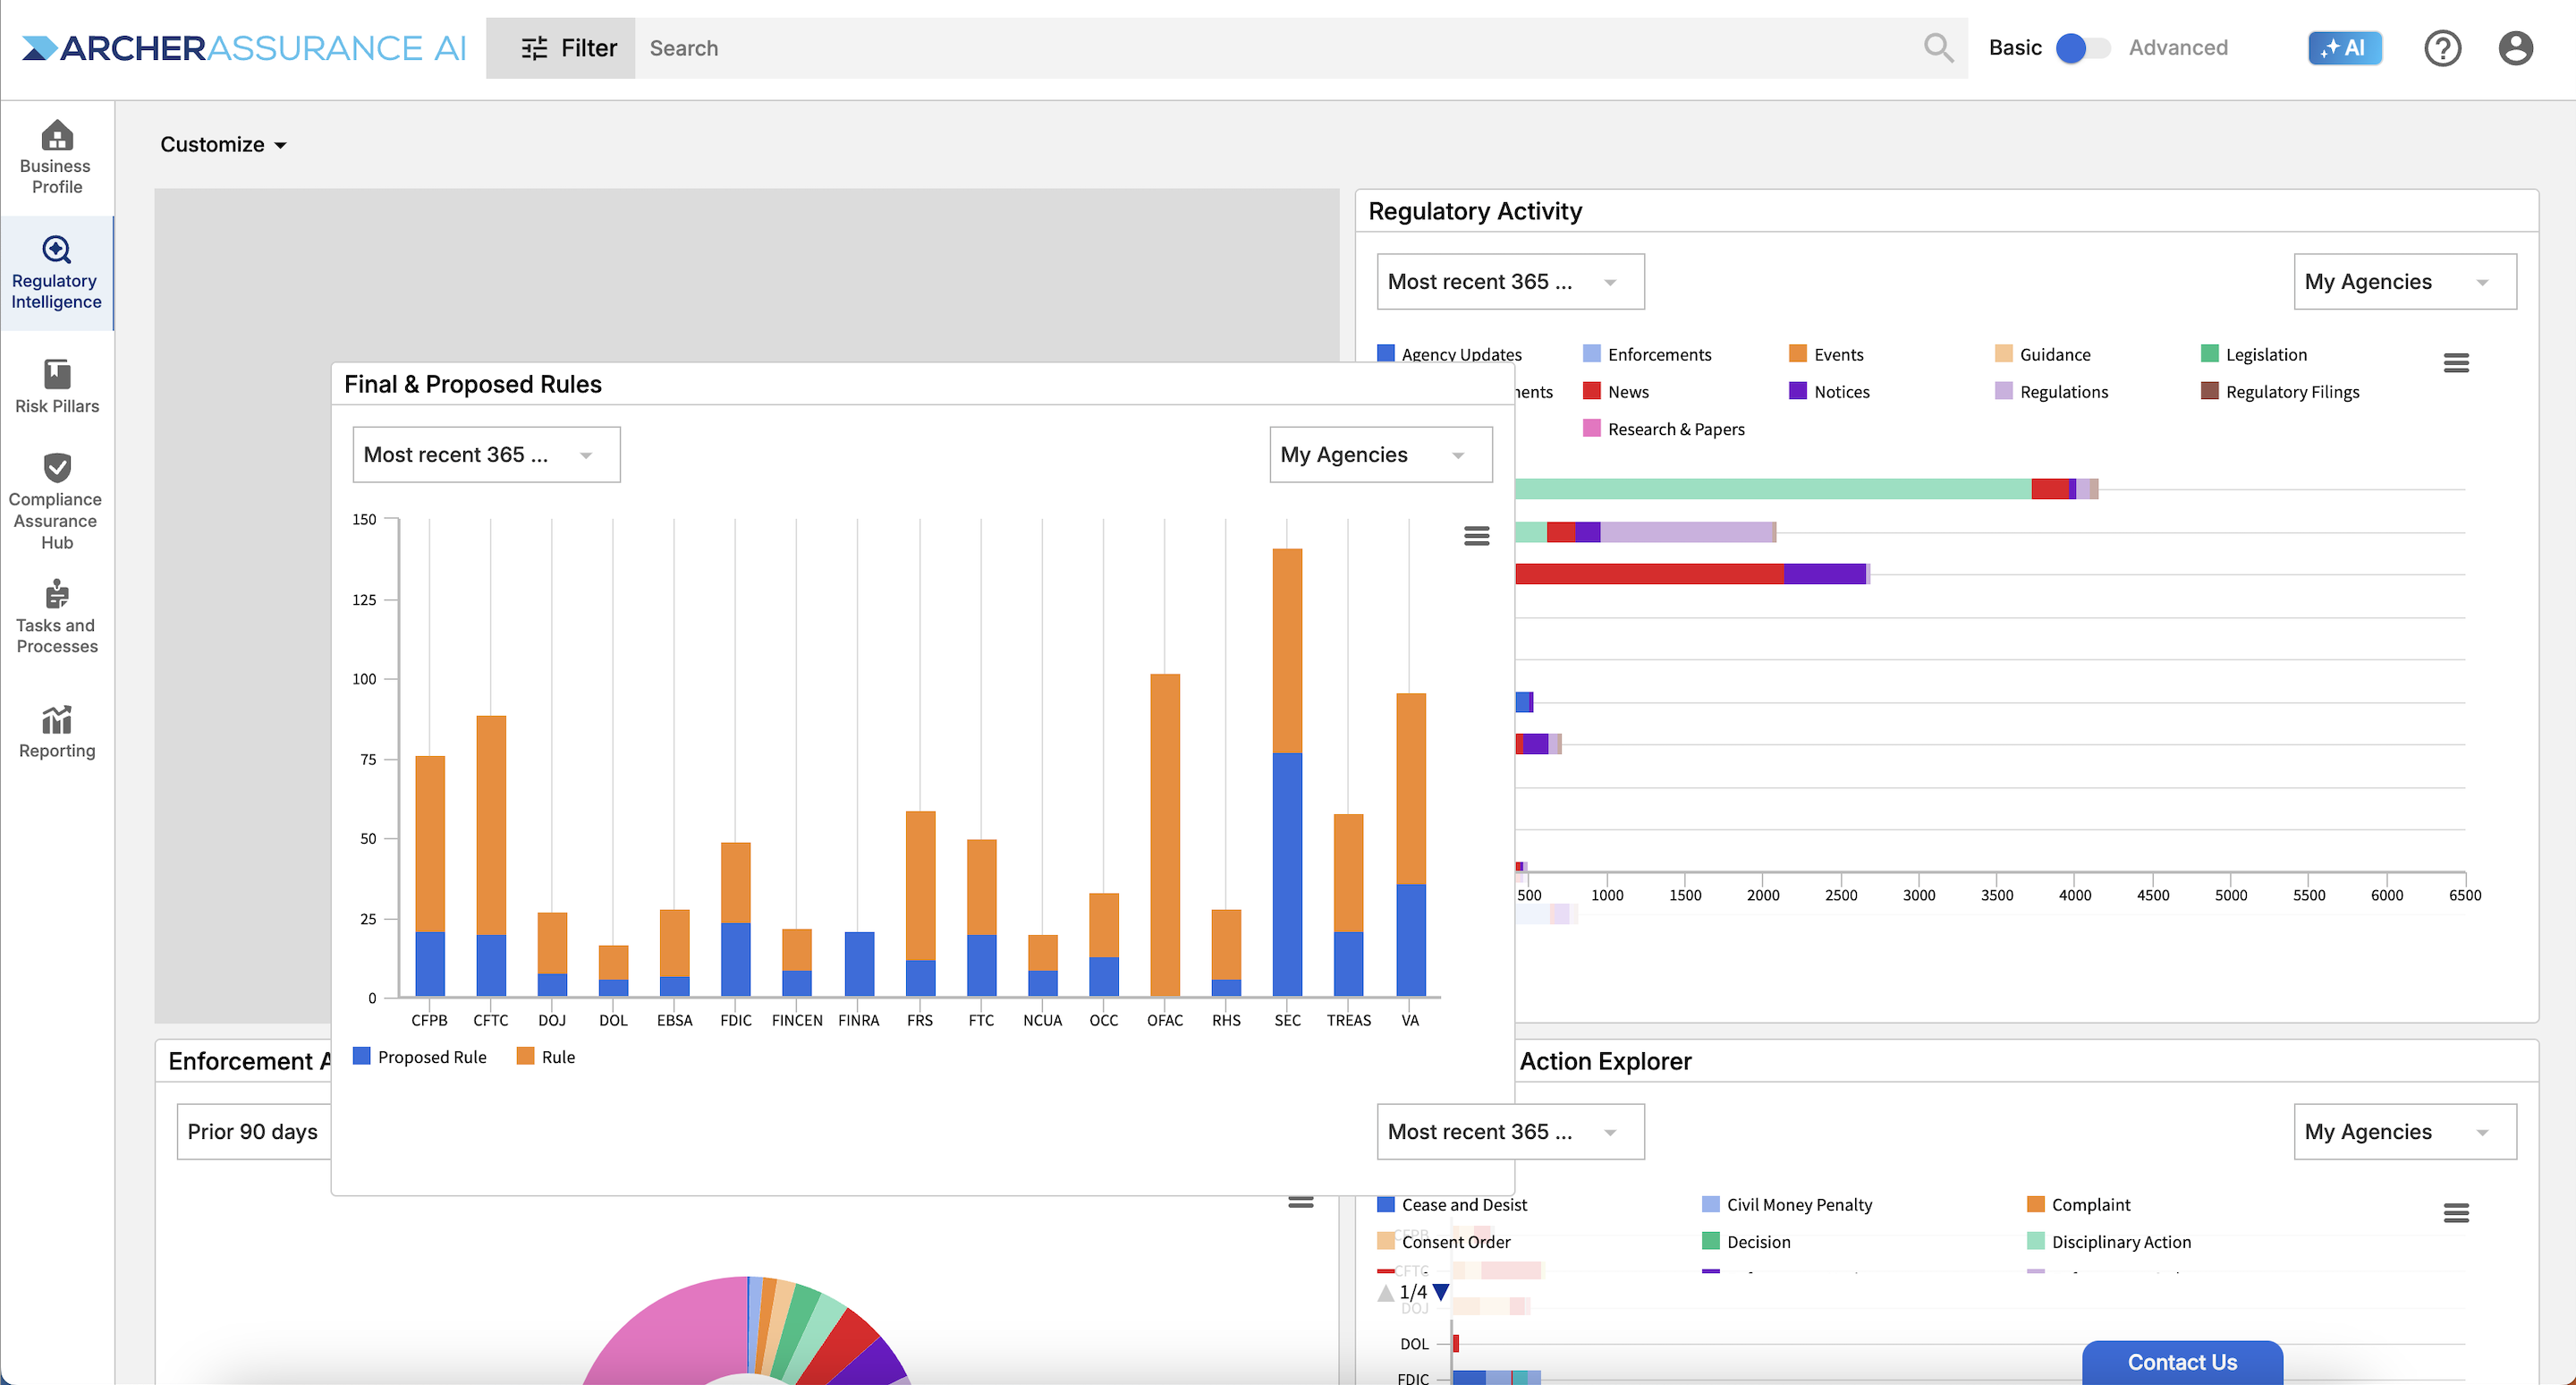This screenshot has width=2576, height=1385.
Task: Click the FINRA bar in rules chart
Action: (x=859, y=964)
